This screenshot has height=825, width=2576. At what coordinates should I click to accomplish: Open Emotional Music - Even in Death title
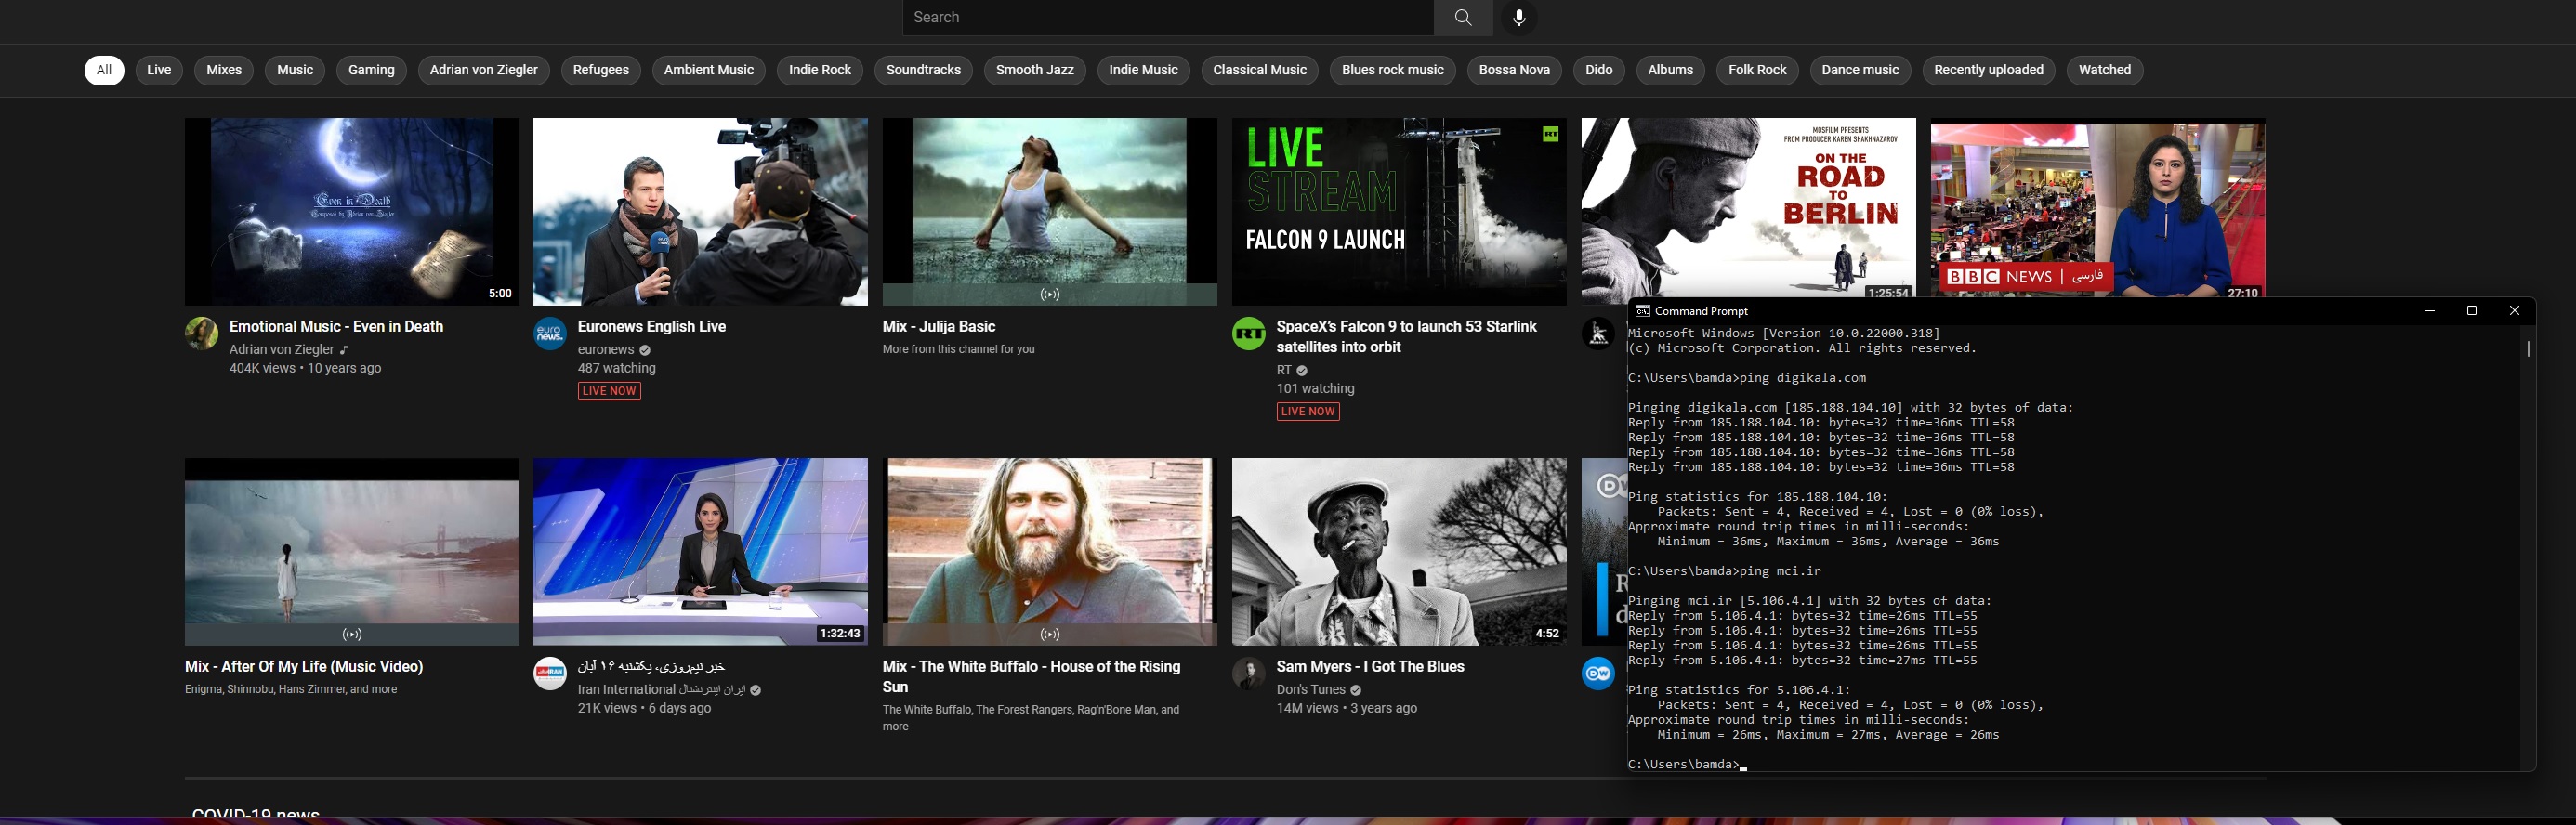(x=336, y=327)
